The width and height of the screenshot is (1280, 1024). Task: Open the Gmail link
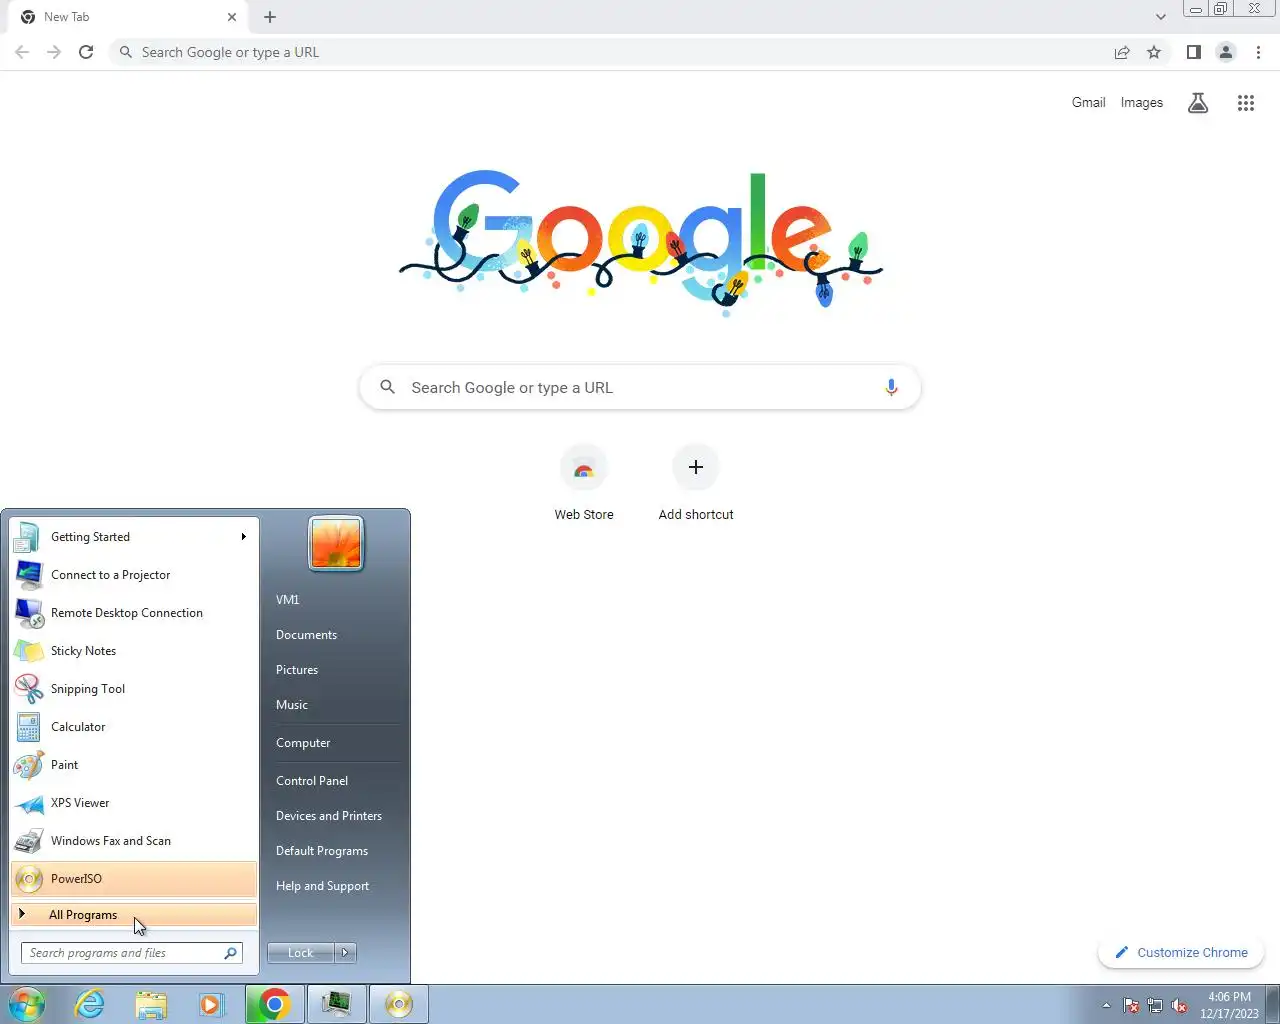[x=1088, y=102]
